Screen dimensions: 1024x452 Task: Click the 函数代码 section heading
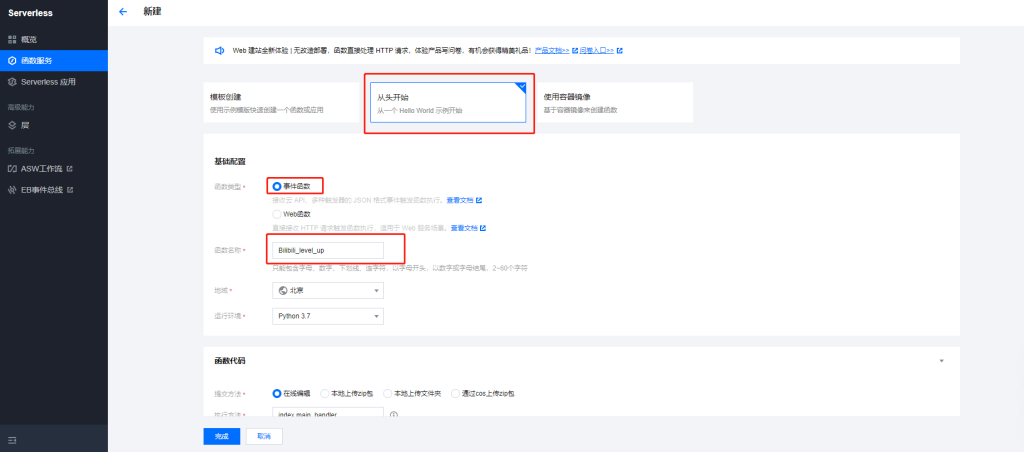(x=230, y=361)
